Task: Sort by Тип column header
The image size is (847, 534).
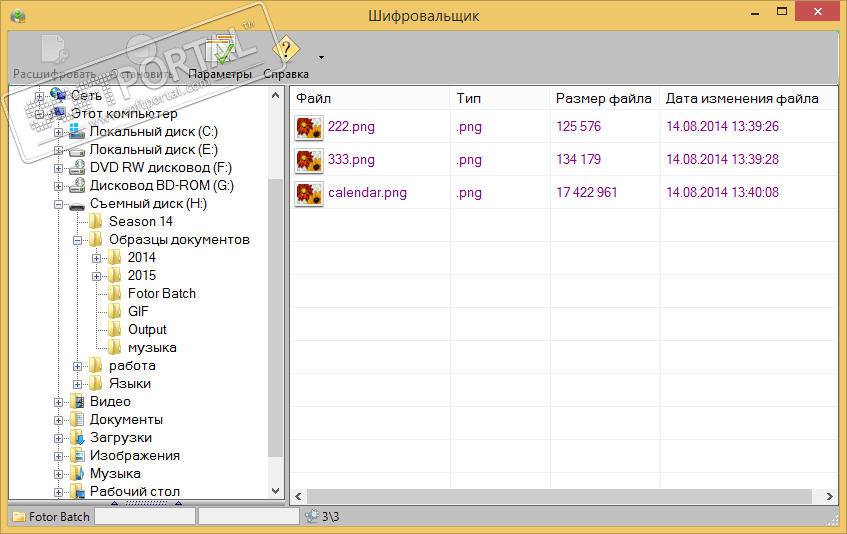Action: 500,98
